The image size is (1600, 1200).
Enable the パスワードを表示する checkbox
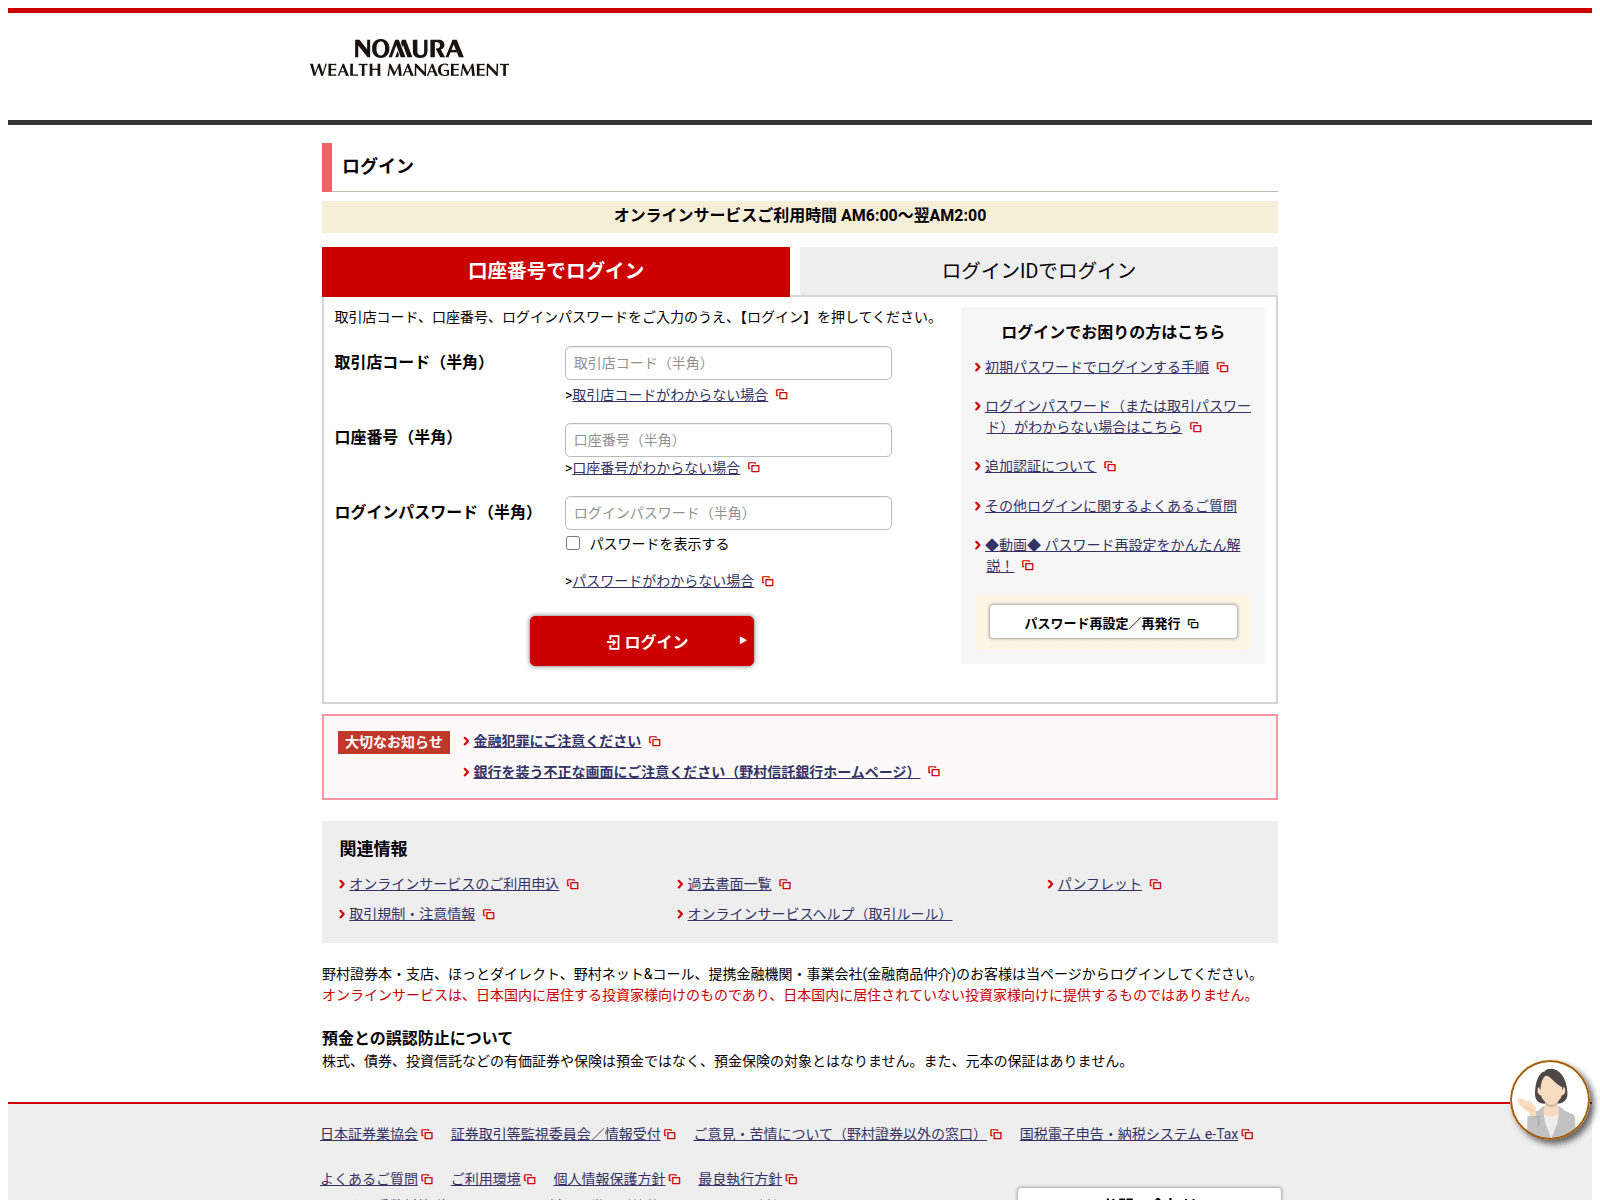[573, 543]
